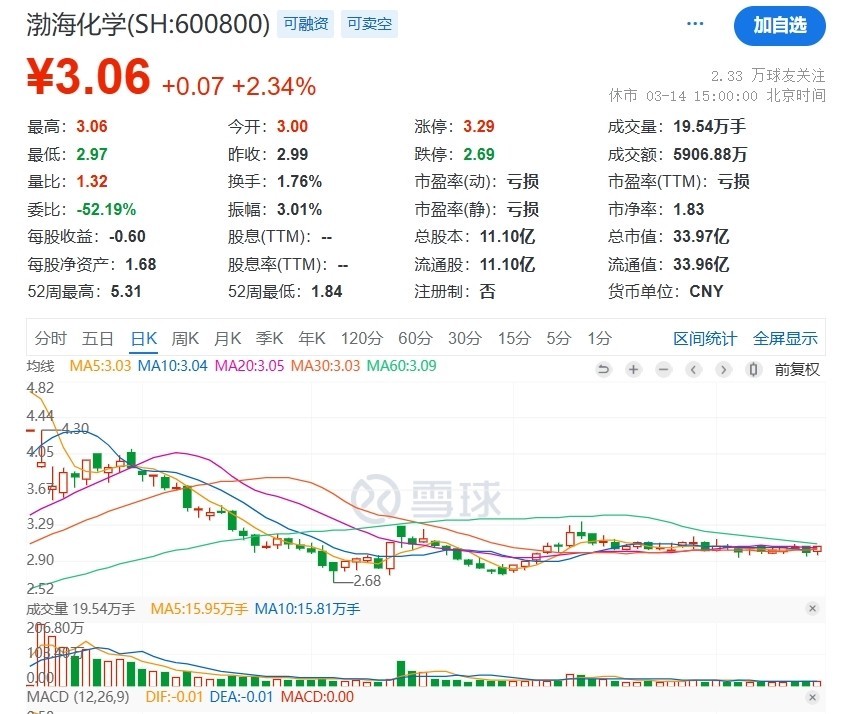Screen dimensions: 844x714
Task: Click the 最高 value 3.06
Action: point(92,127)
